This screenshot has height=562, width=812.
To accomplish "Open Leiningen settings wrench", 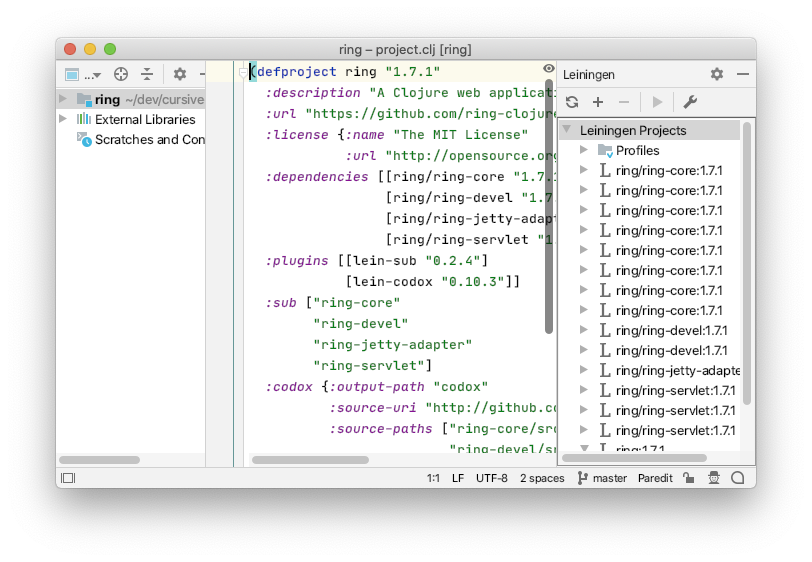I will (x=690, y=102).
